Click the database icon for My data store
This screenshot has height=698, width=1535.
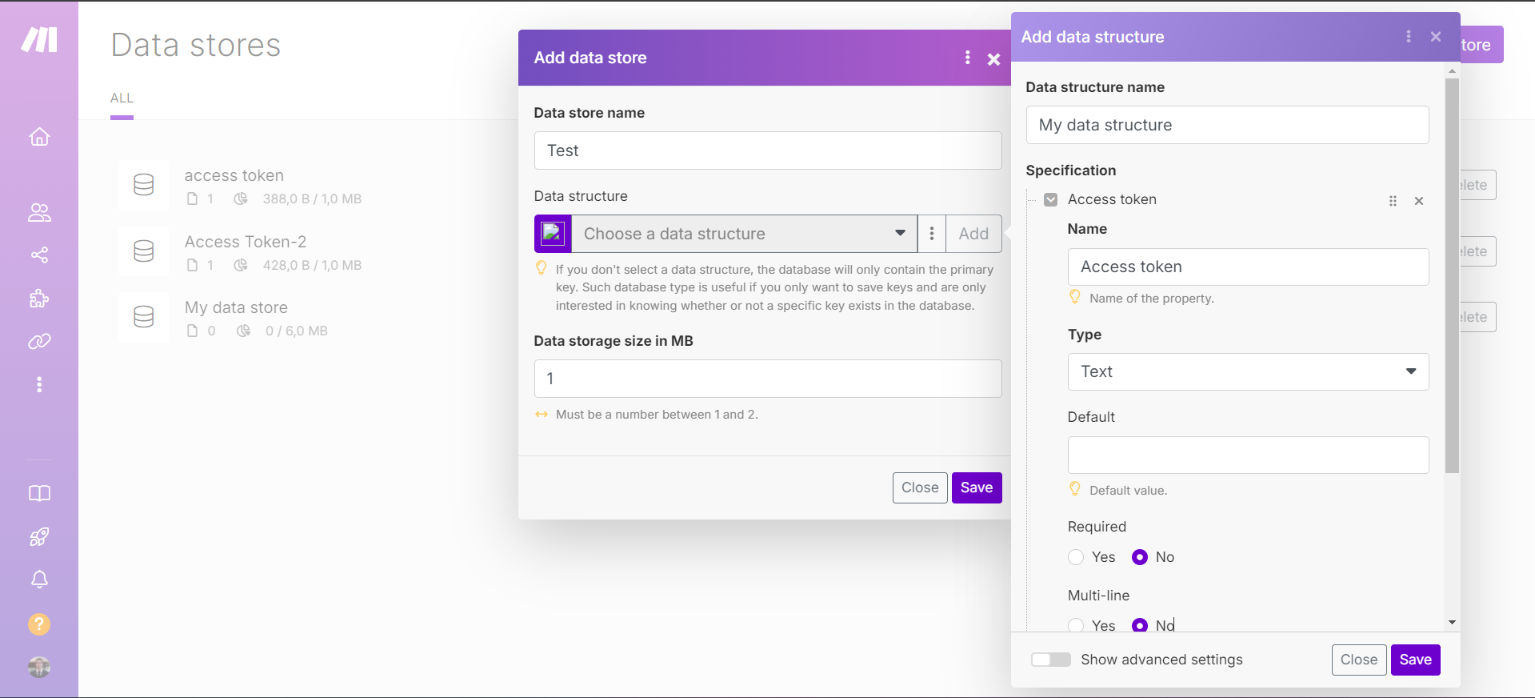143,317
